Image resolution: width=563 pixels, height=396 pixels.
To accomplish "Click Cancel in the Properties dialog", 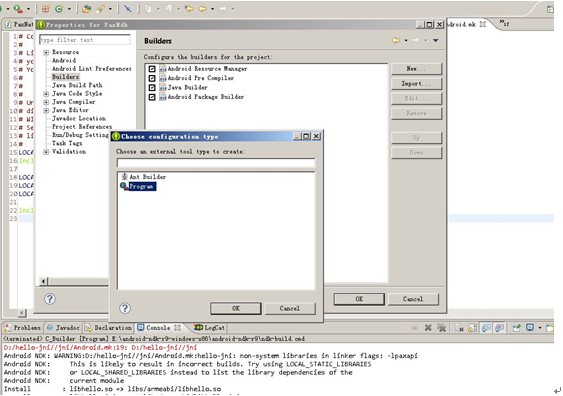I will click(x=413, y=299).
